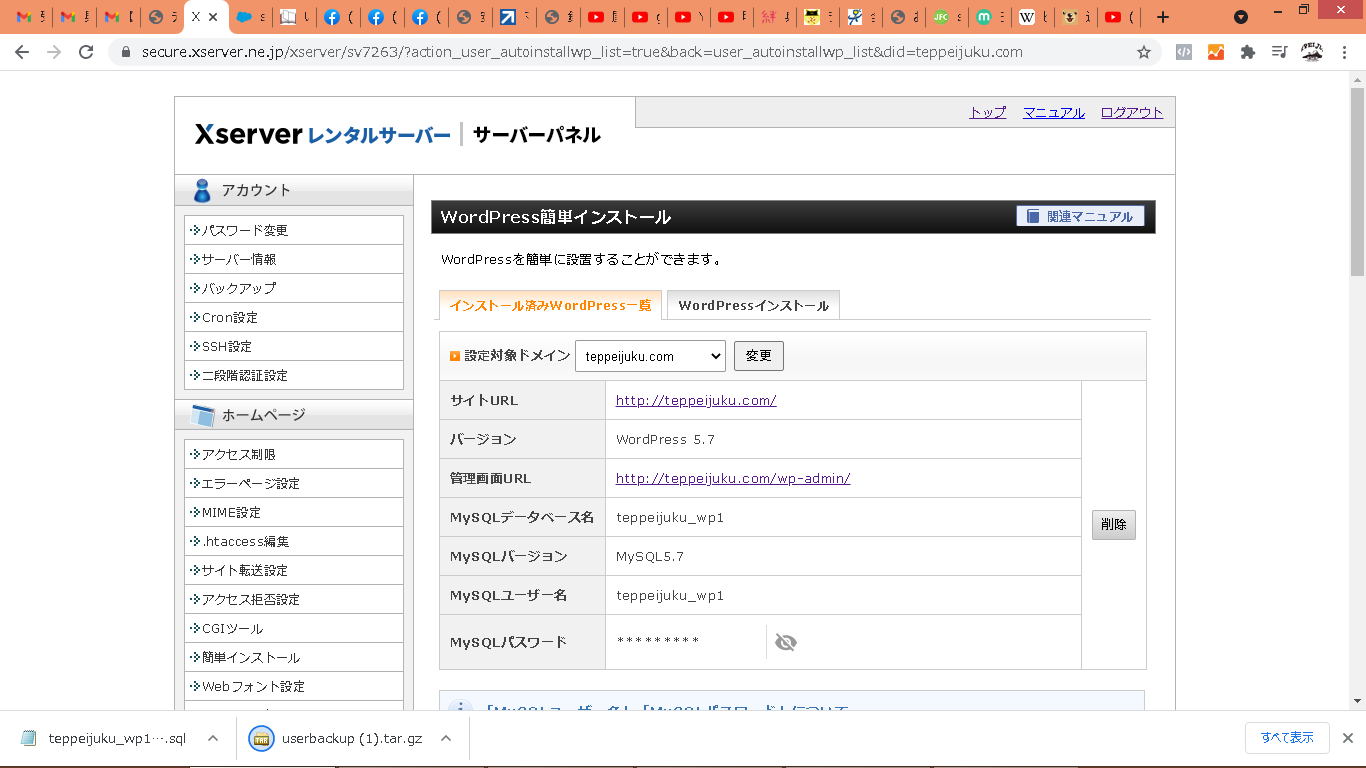Open a new tab with plus button

click(x=1162, y=17)
